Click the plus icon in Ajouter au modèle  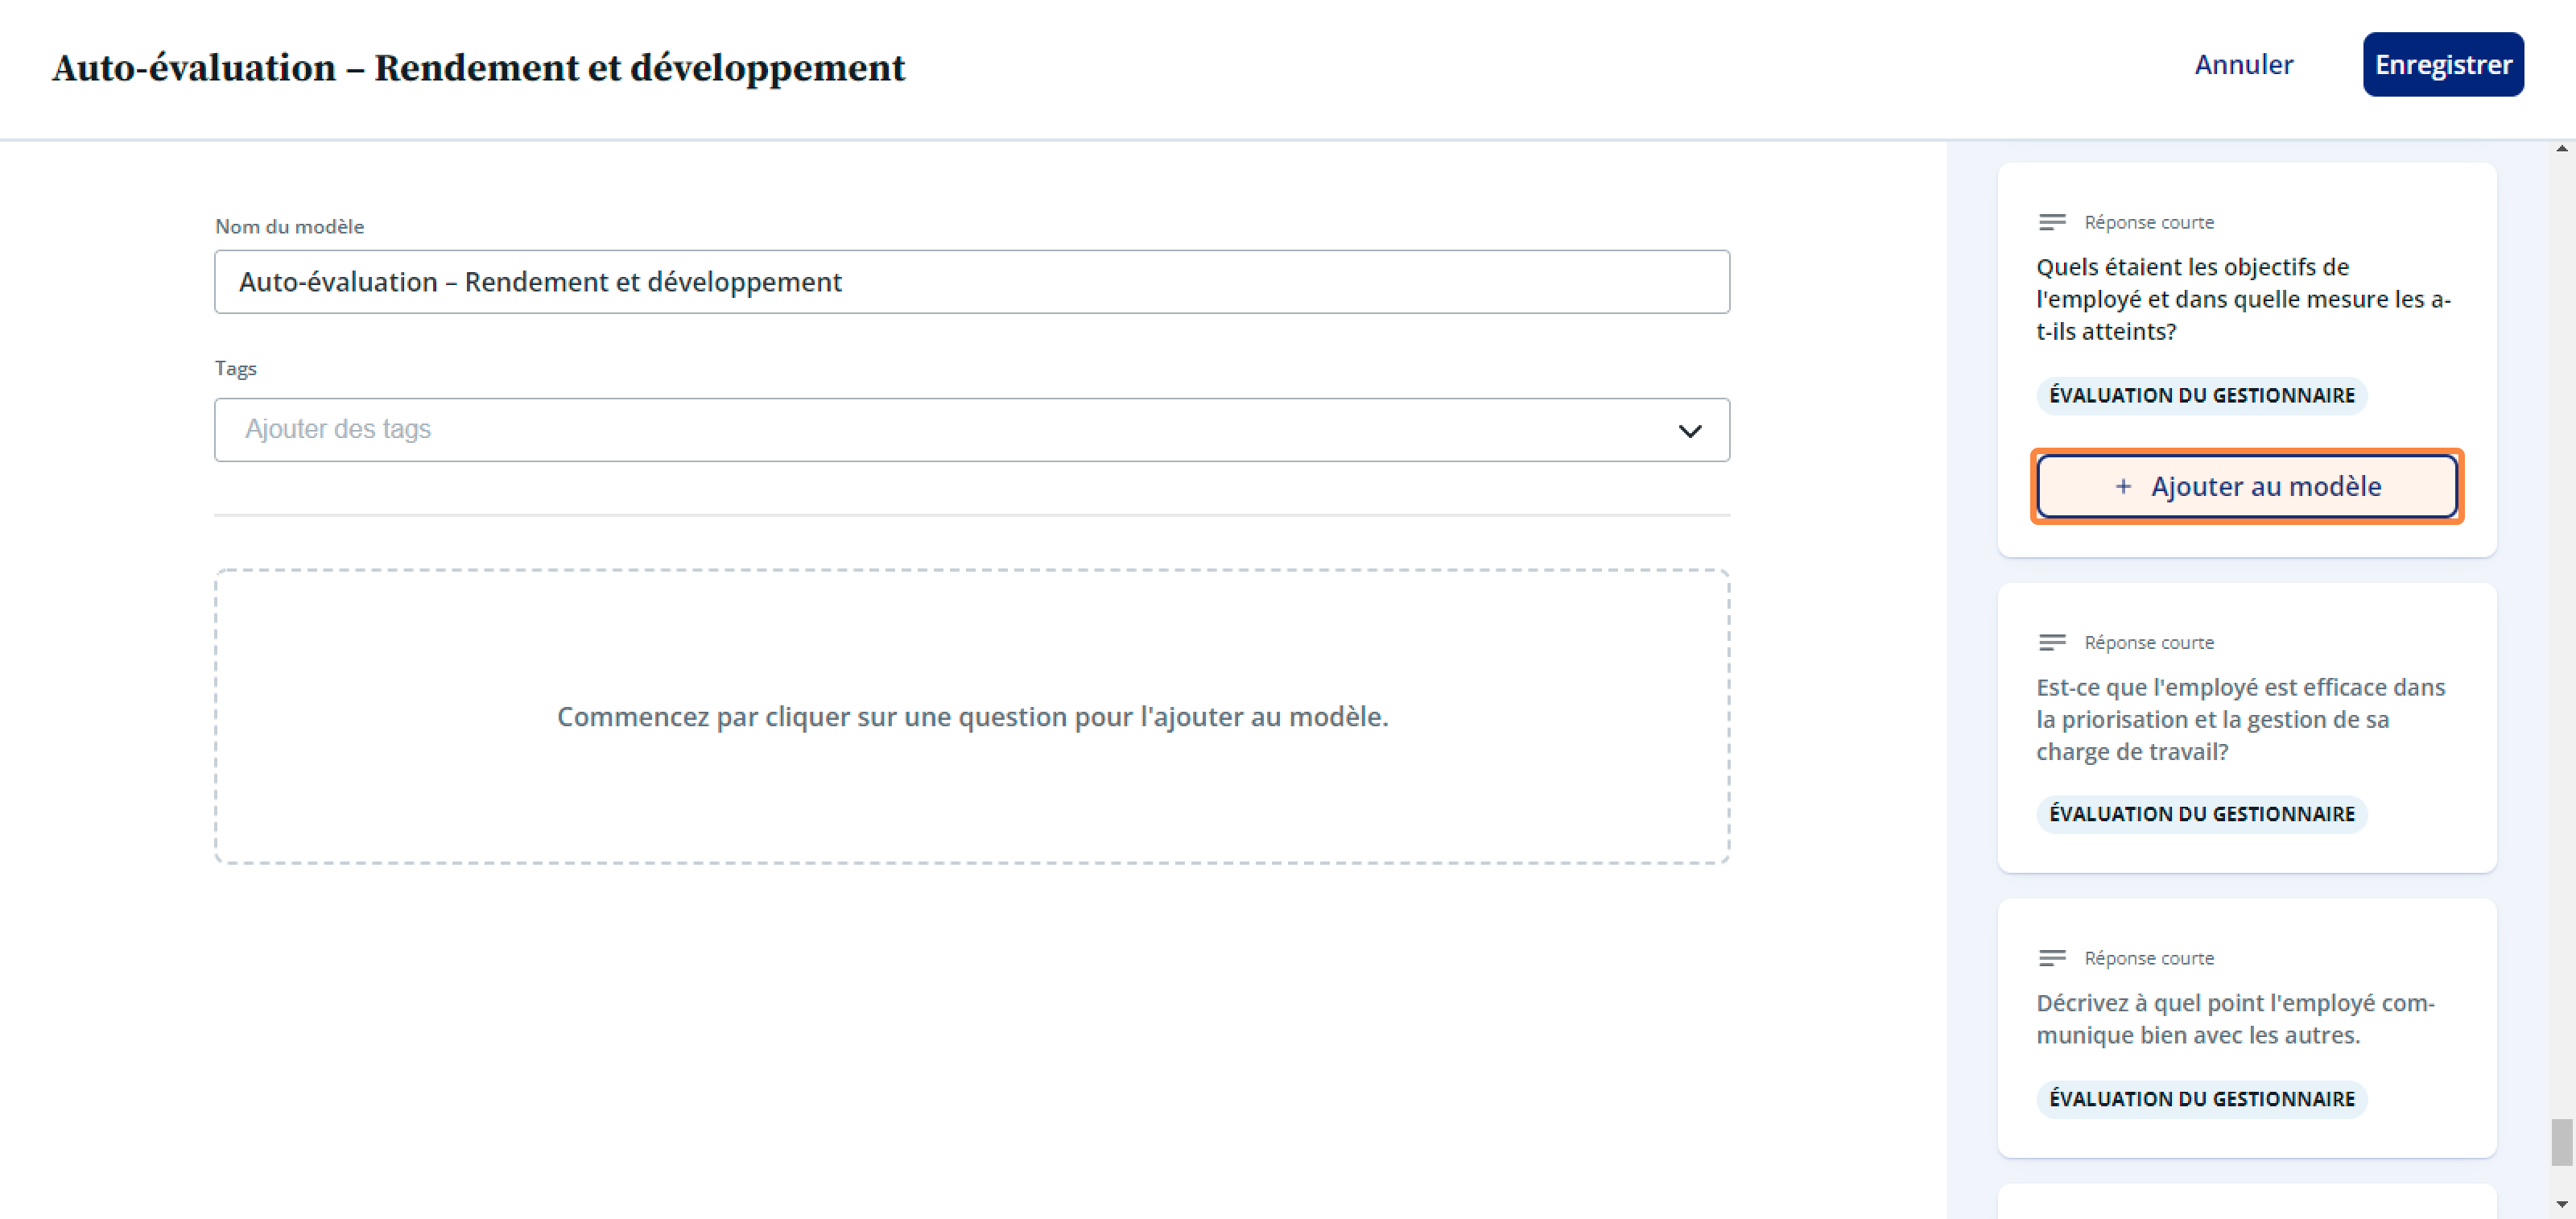pos(2122,487)
